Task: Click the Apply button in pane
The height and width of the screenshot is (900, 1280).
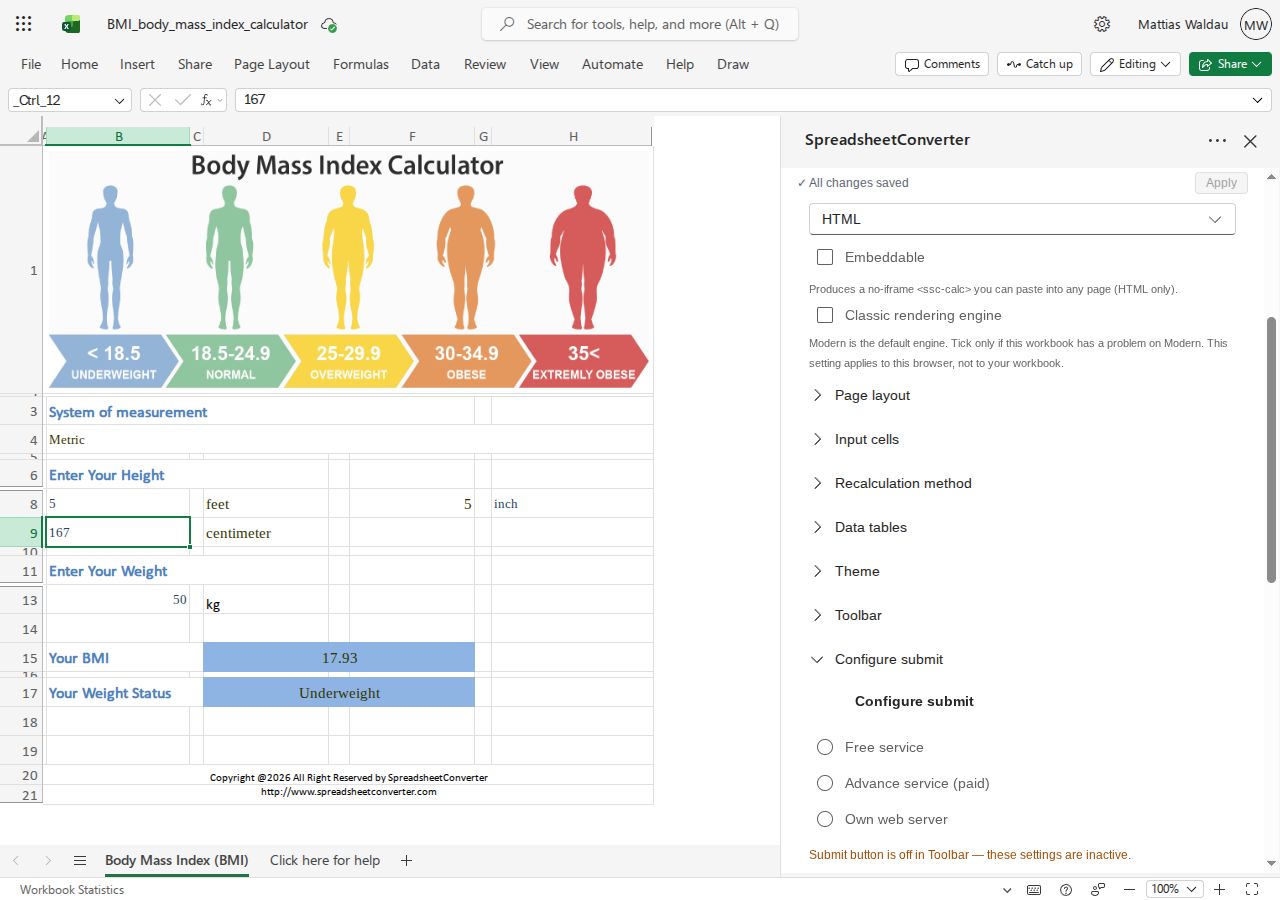Action: click(x=1221, y=183)
